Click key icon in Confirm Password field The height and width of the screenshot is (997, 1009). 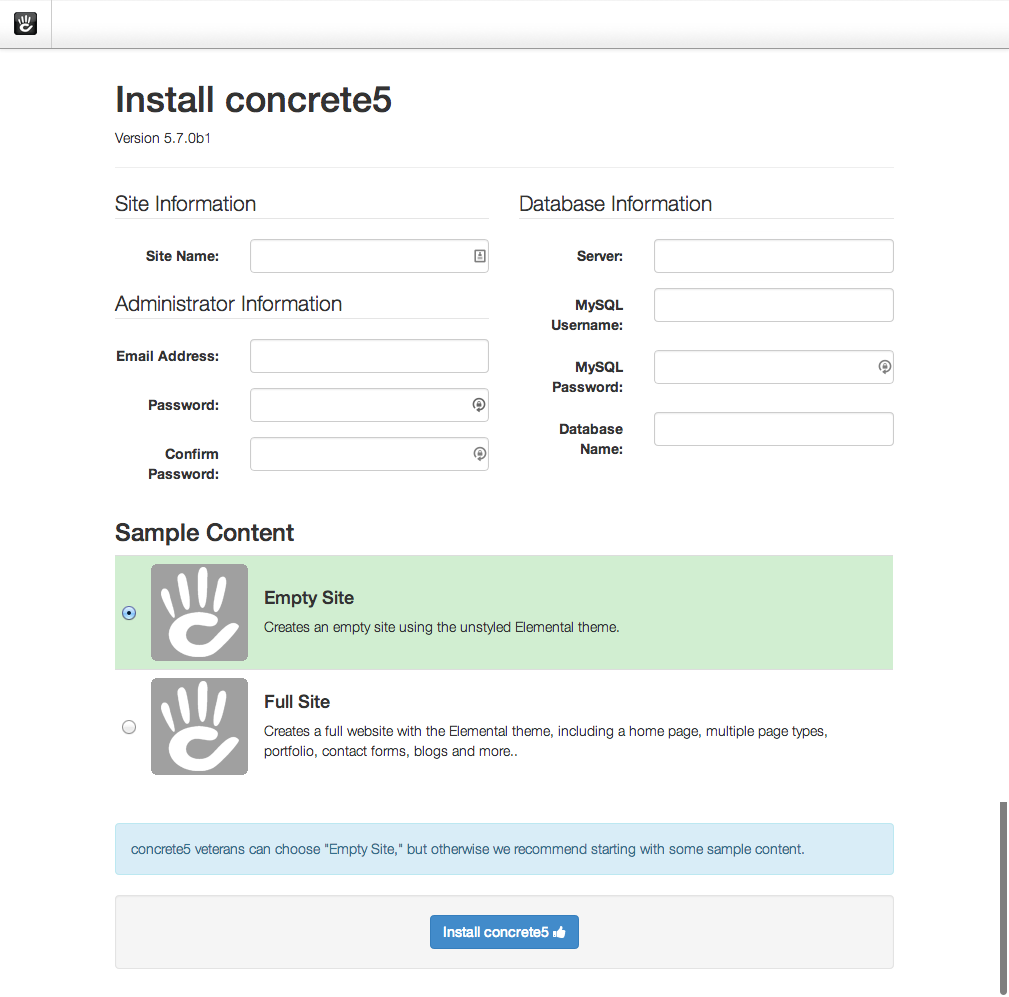click(479, 454)
